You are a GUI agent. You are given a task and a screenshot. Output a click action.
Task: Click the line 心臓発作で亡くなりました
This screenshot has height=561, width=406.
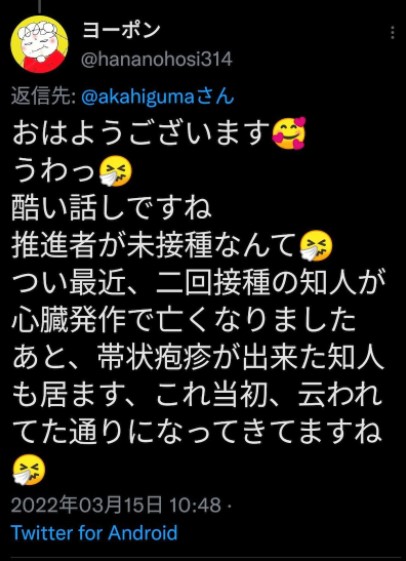pyautogui.click(x=184, y=321)
